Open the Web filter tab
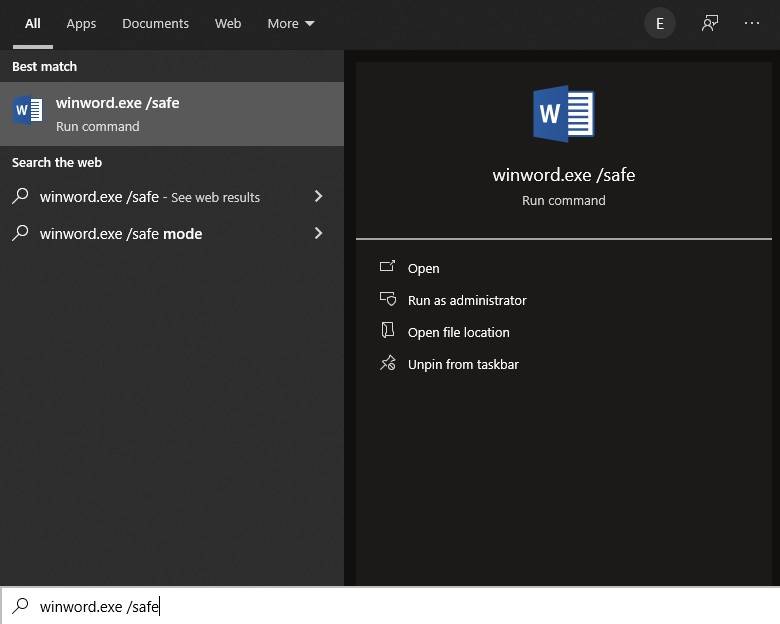 (228, 23)
